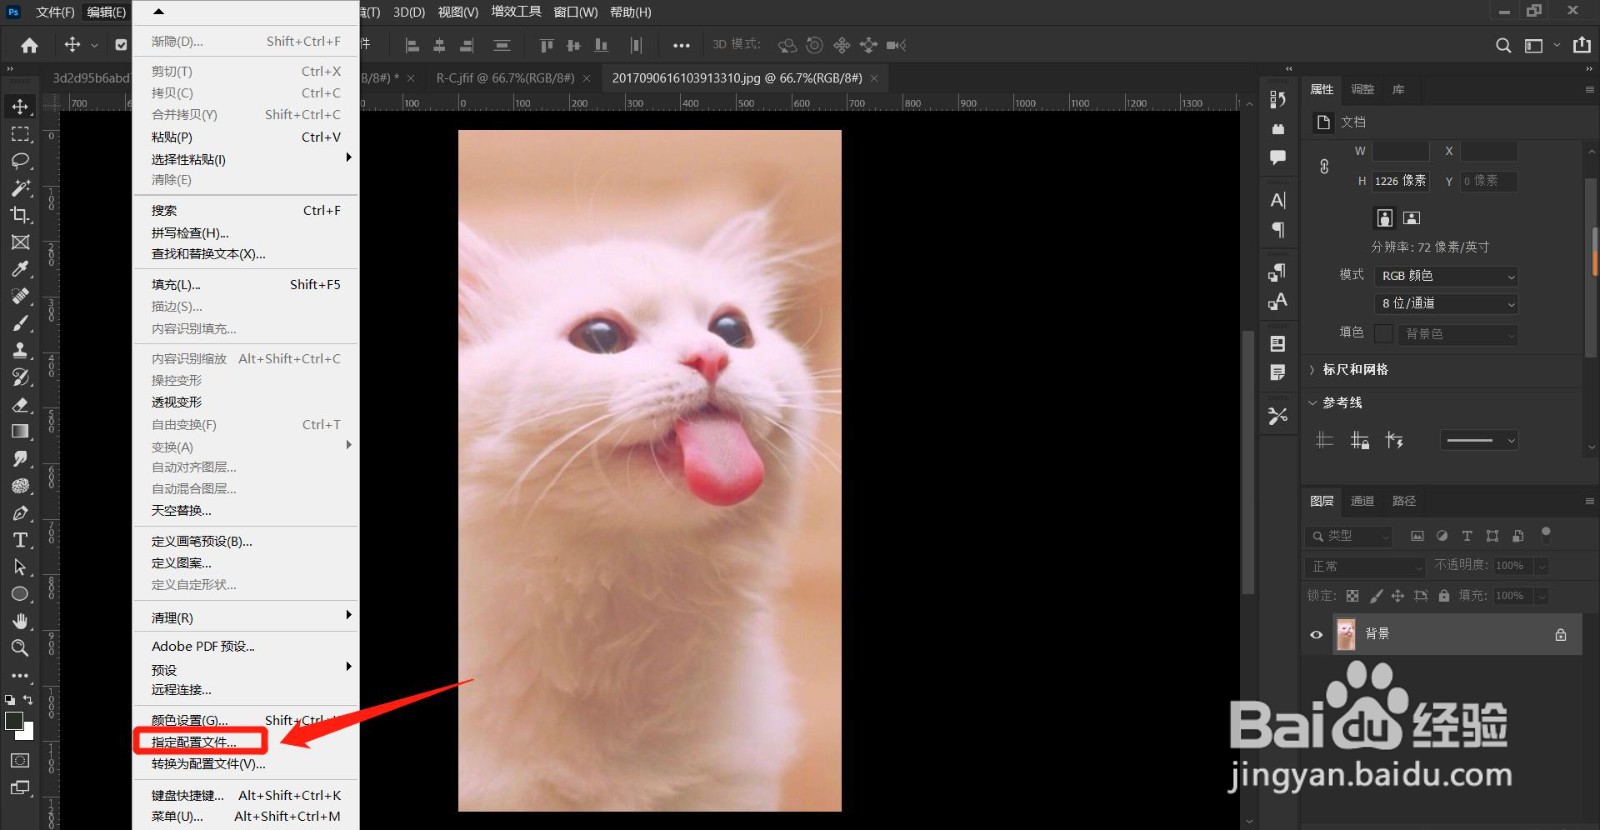This screenshot has width=1600, height=830.
Task: Open the Edit Toolbar three-dots menu
Action: tap(20, 675)
